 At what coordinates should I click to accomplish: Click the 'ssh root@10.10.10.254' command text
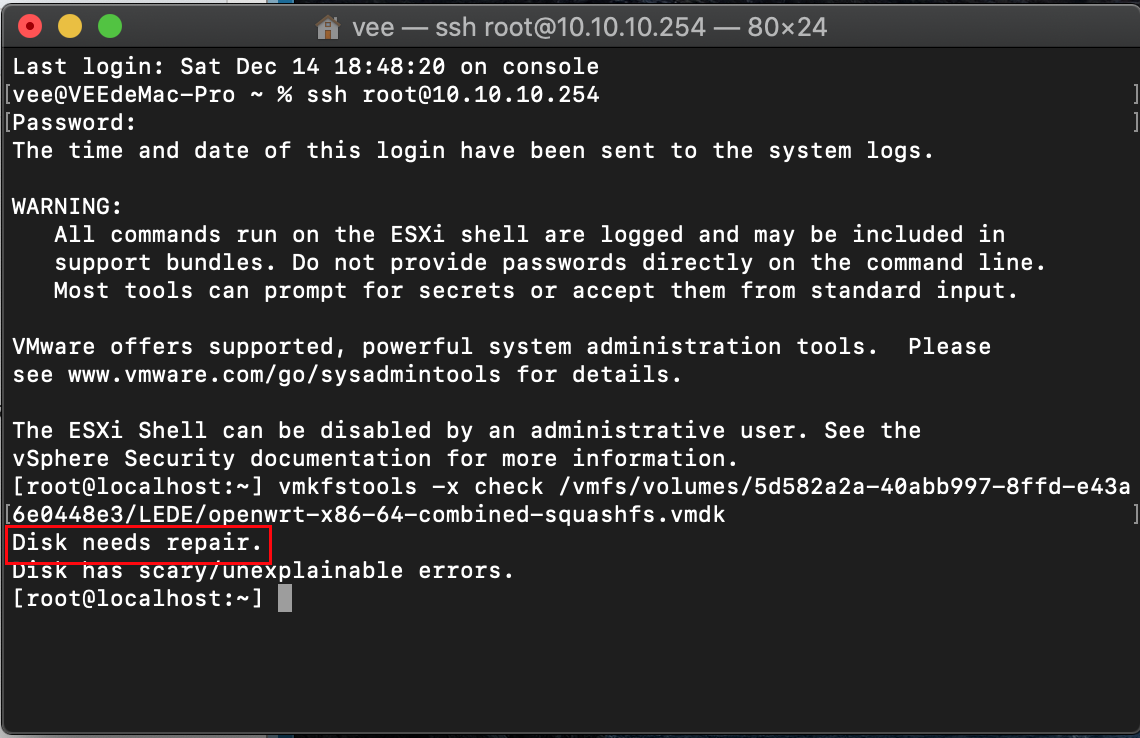click(453, 95)
